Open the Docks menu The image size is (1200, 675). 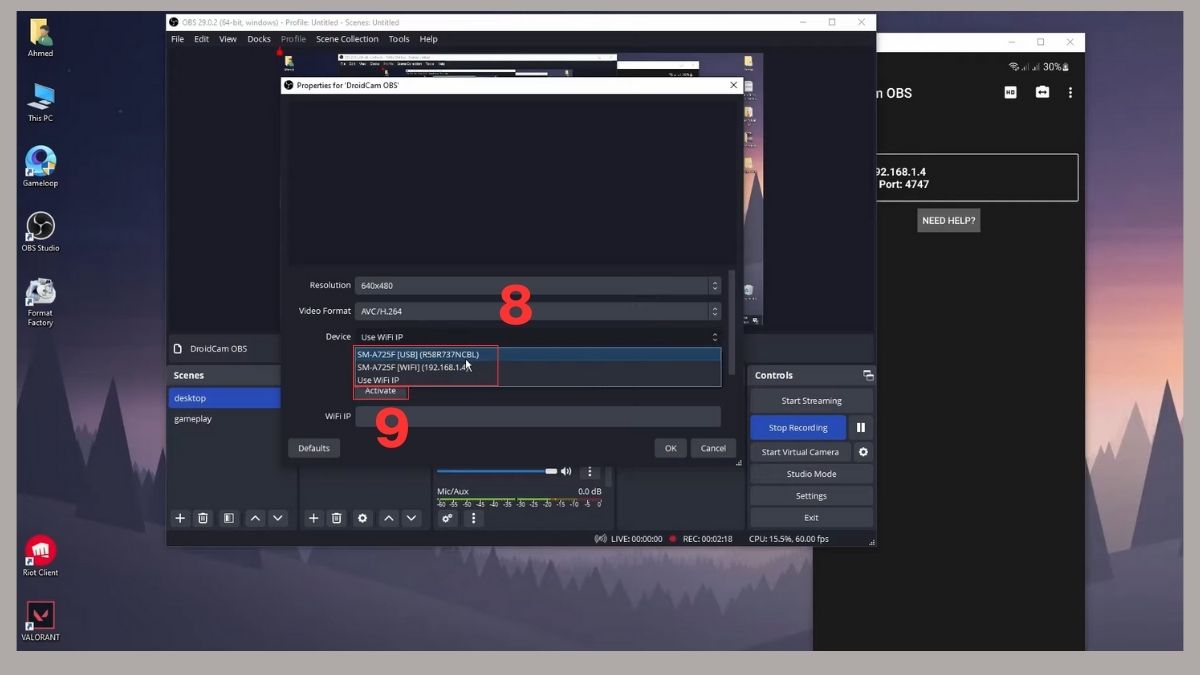coord(259,39)
